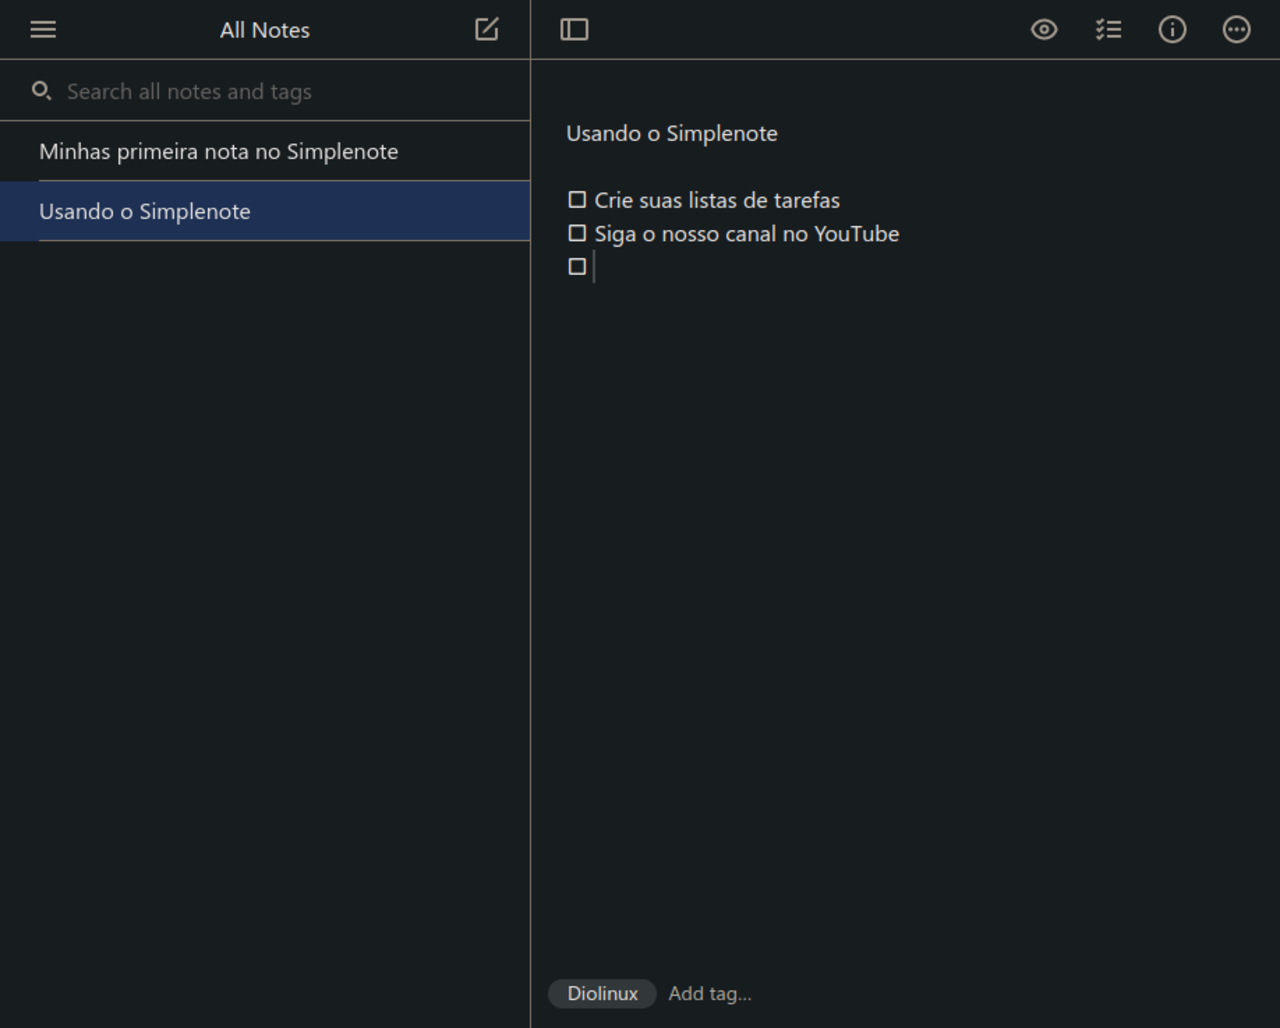Image resolution: width=1280 pixels, height=1028 pixels.
Task: Click the 'Siga o nosso canal no YouTube' text
Action: [x=747, y=234]
